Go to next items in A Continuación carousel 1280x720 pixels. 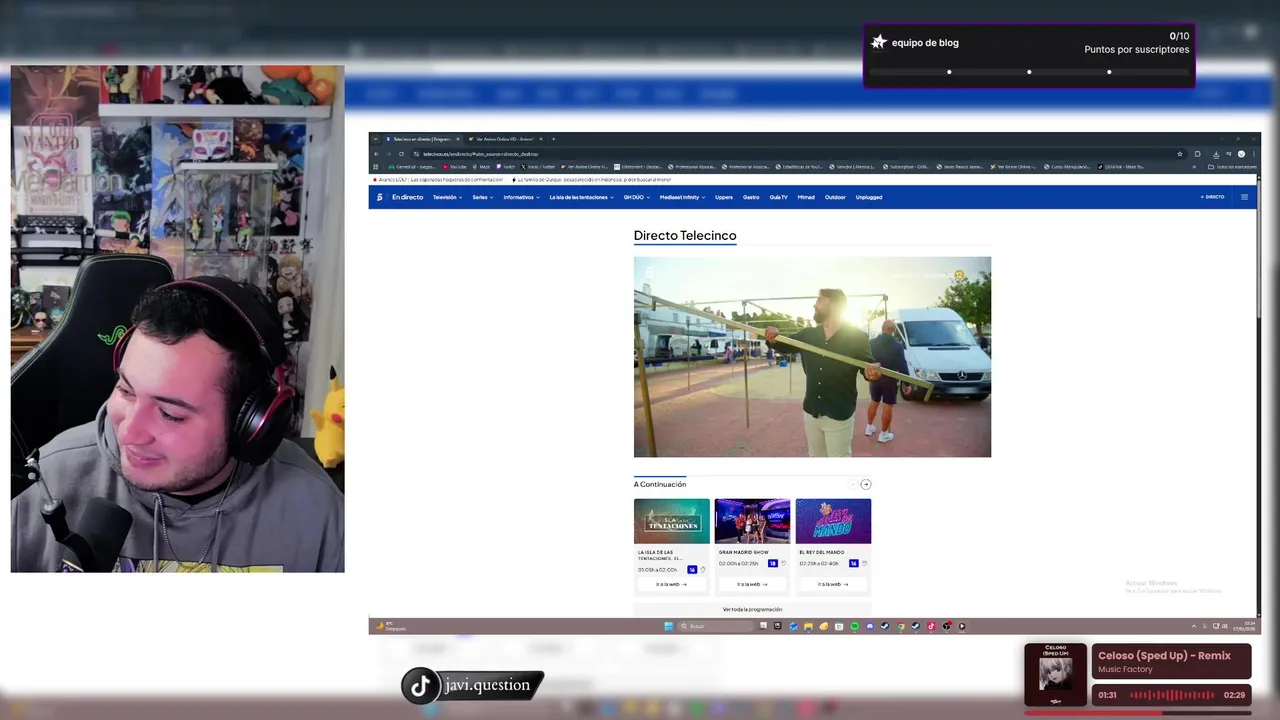tap(866, 484)
